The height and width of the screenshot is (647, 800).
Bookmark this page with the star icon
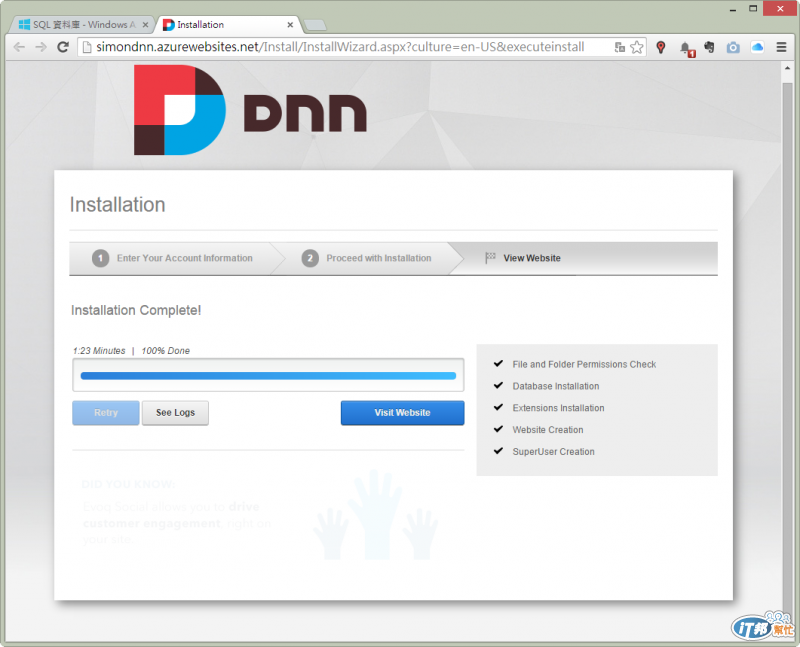(x=637, y=47)
